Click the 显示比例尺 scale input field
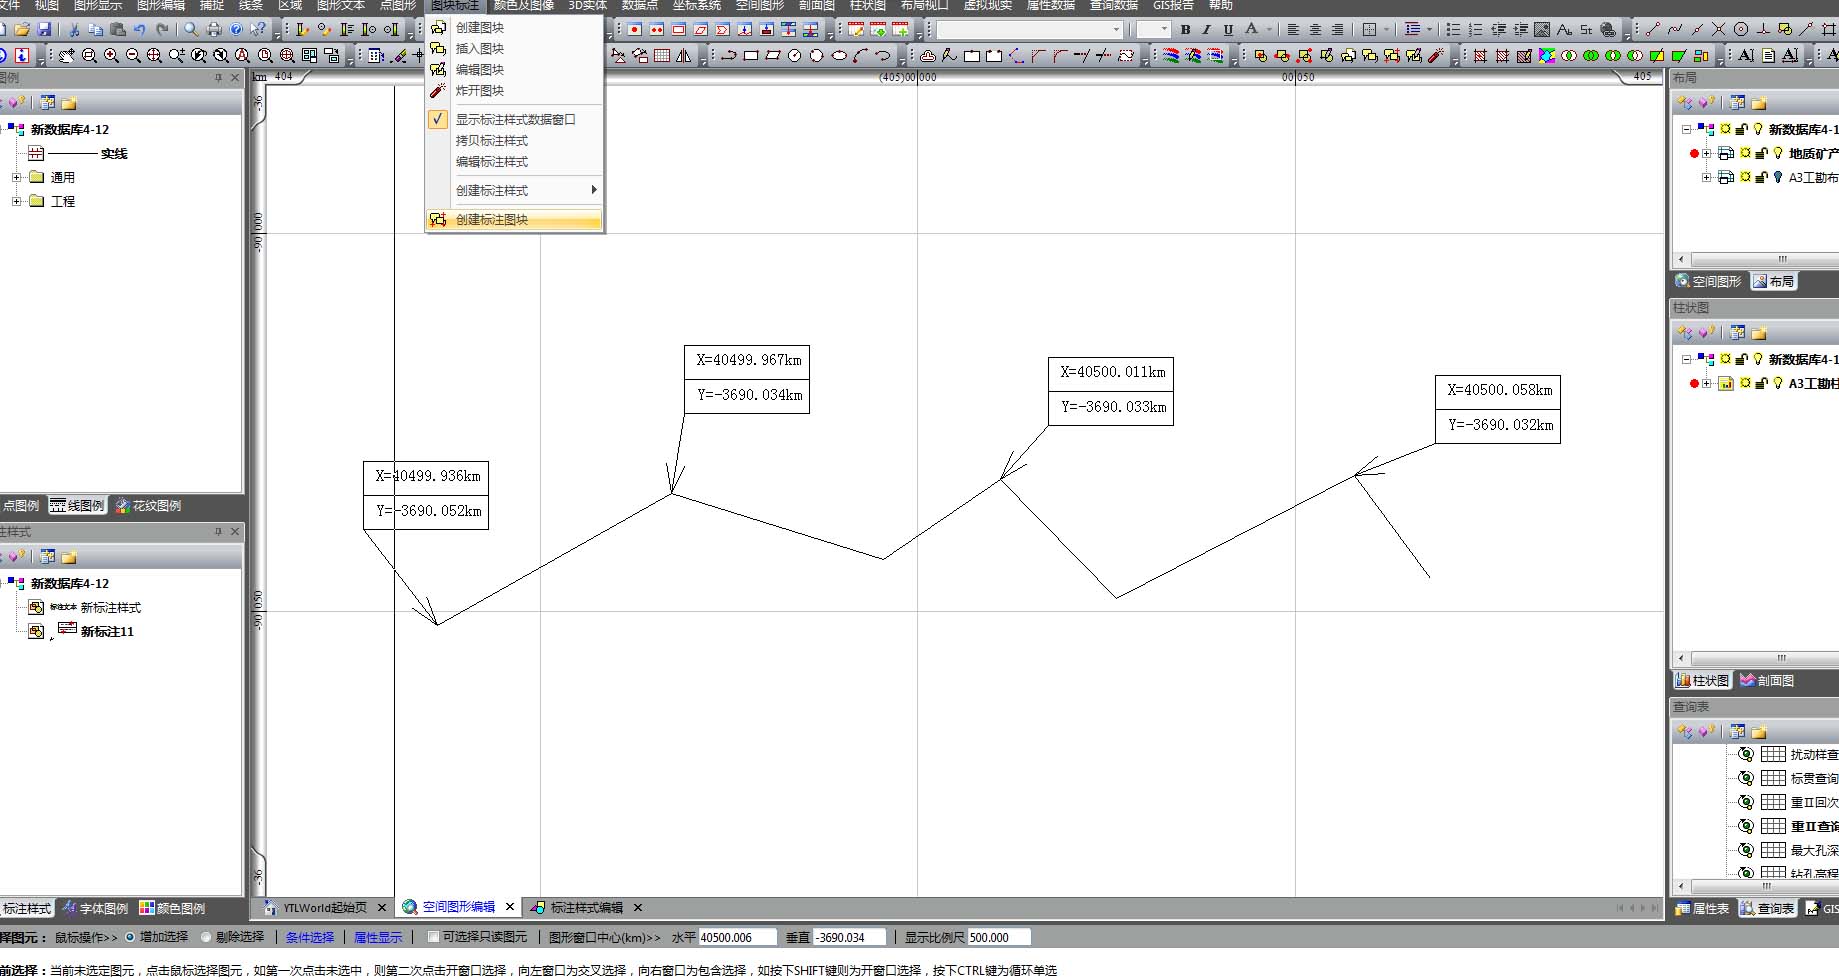The width and height of the screenshot is (1839, 980). point(998,937)
